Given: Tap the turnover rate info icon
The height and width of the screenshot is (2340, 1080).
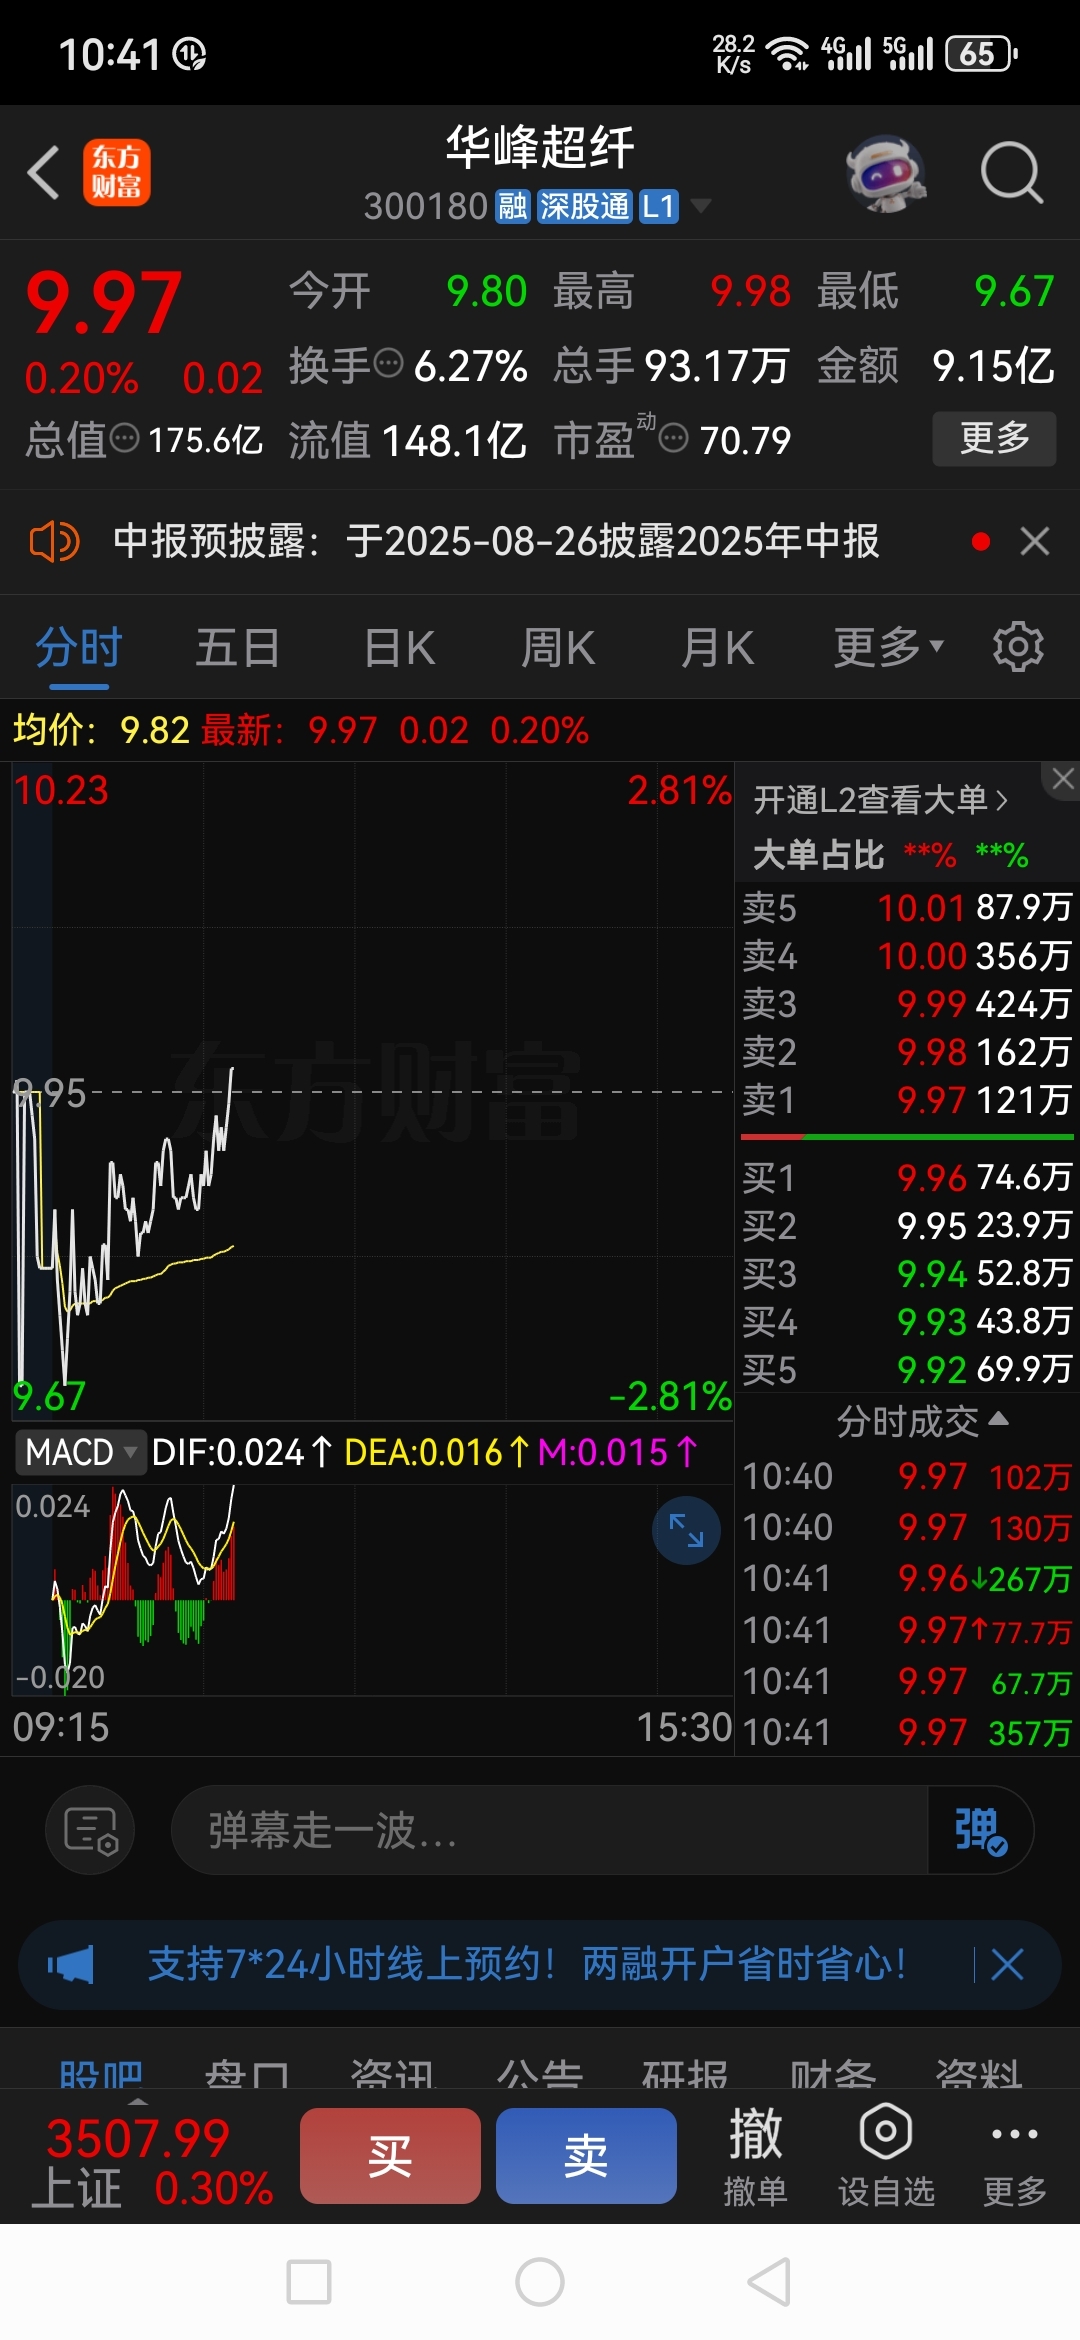Looking at the screenshot, I should pos(388,362).
